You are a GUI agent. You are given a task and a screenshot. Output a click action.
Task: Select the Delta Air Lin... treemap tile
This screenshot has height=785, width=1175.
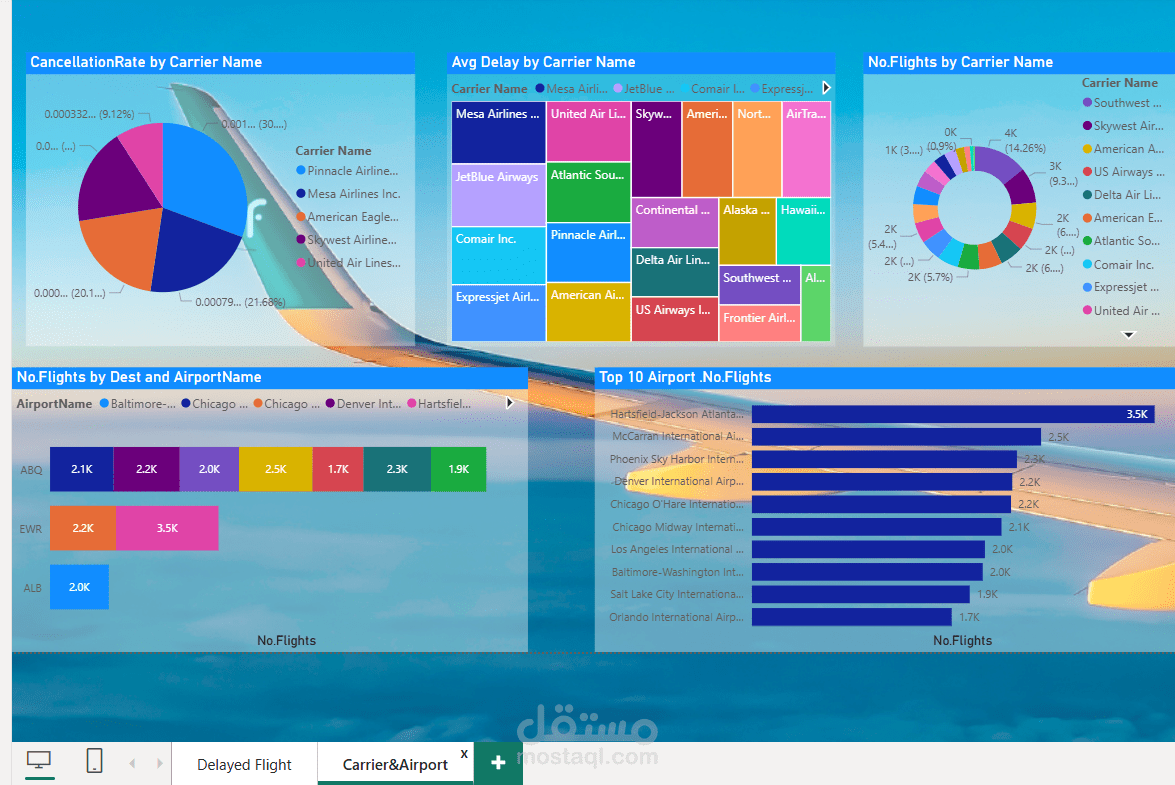674,273
